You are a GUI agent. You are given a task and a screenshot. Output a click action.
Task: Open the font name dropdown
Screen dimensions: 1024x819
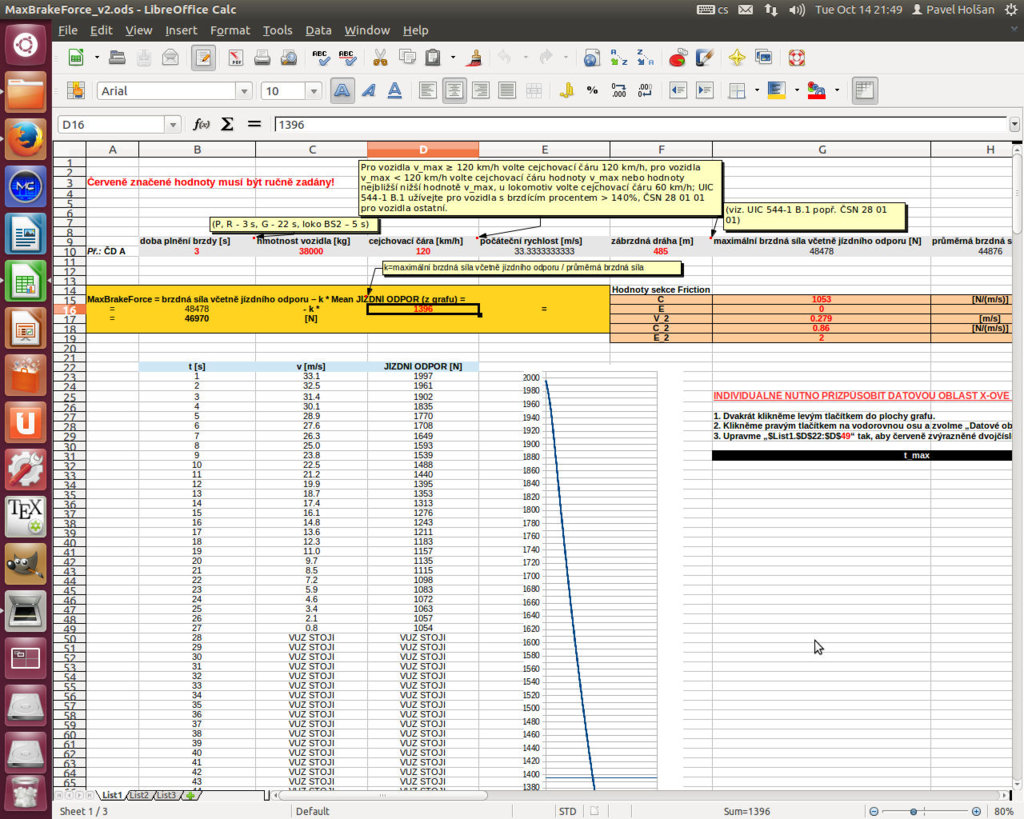pos(243,91)
